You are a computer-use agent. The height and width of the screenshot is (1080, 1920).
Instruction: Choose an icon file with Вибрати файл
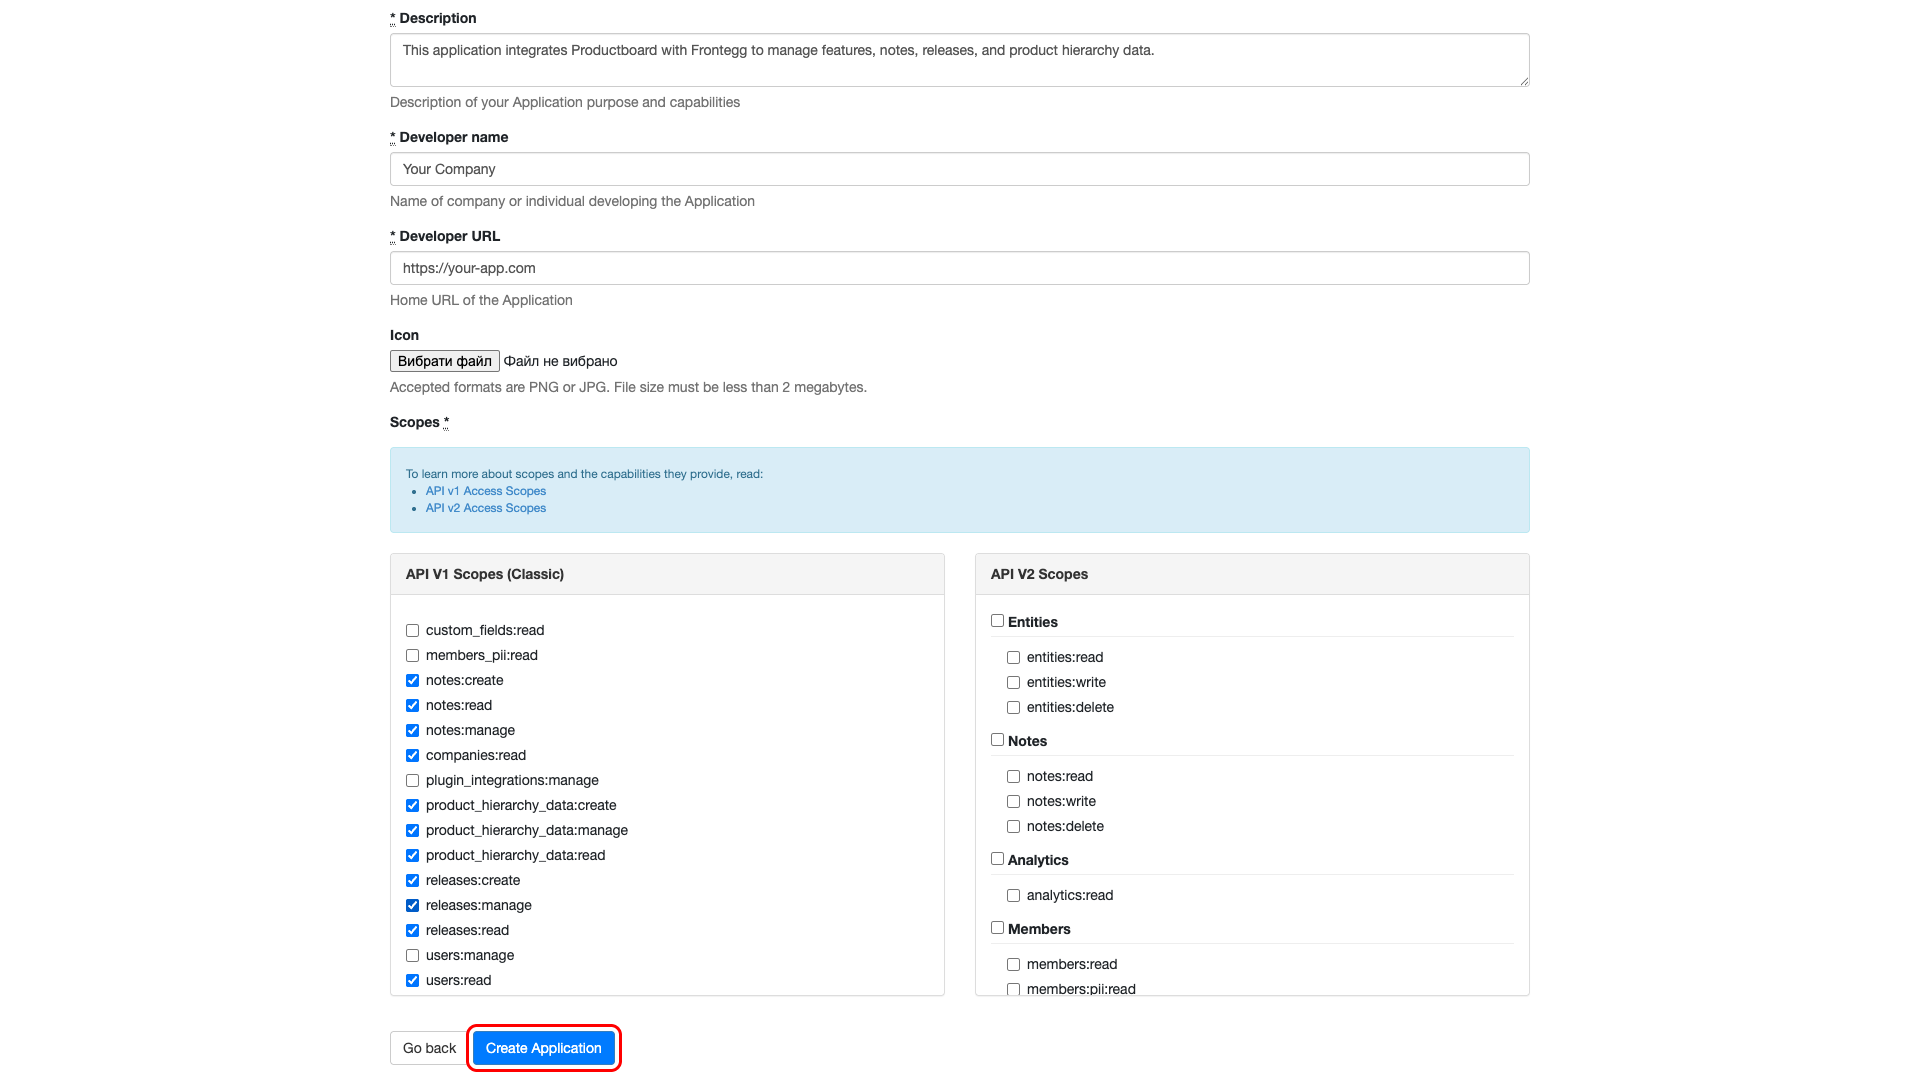click(x=444, y=361)
